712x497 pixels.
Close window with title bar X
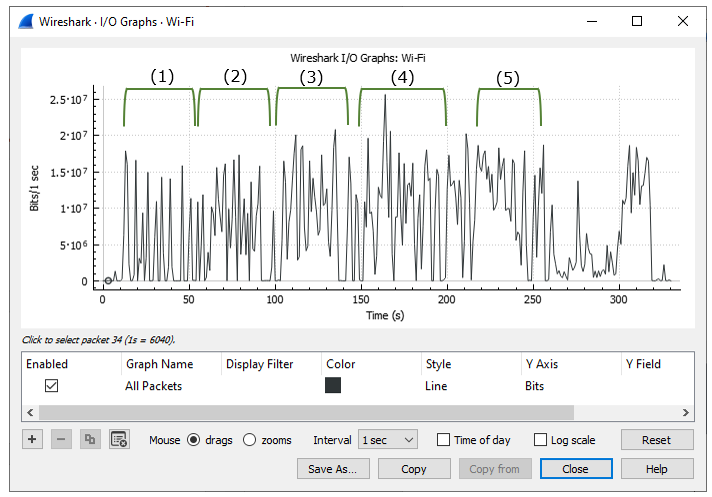click(683, 21)
